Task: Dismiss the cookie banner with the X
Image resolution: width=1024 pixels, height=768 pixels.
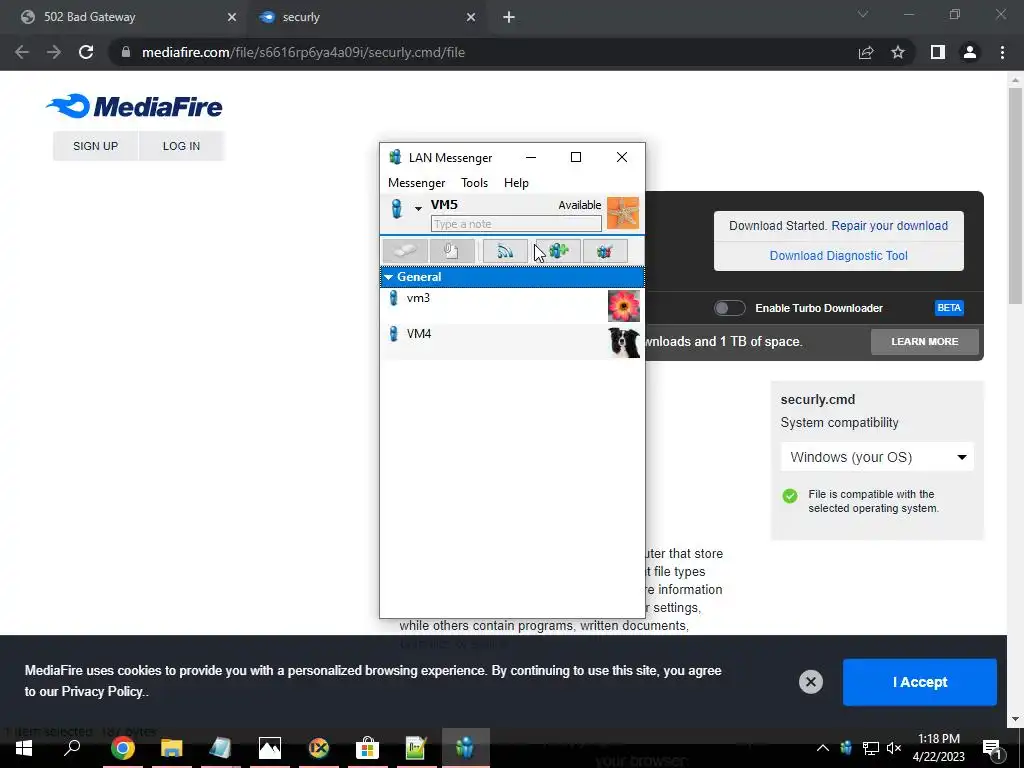Action: pyautogui.click(x=810, y=682)
